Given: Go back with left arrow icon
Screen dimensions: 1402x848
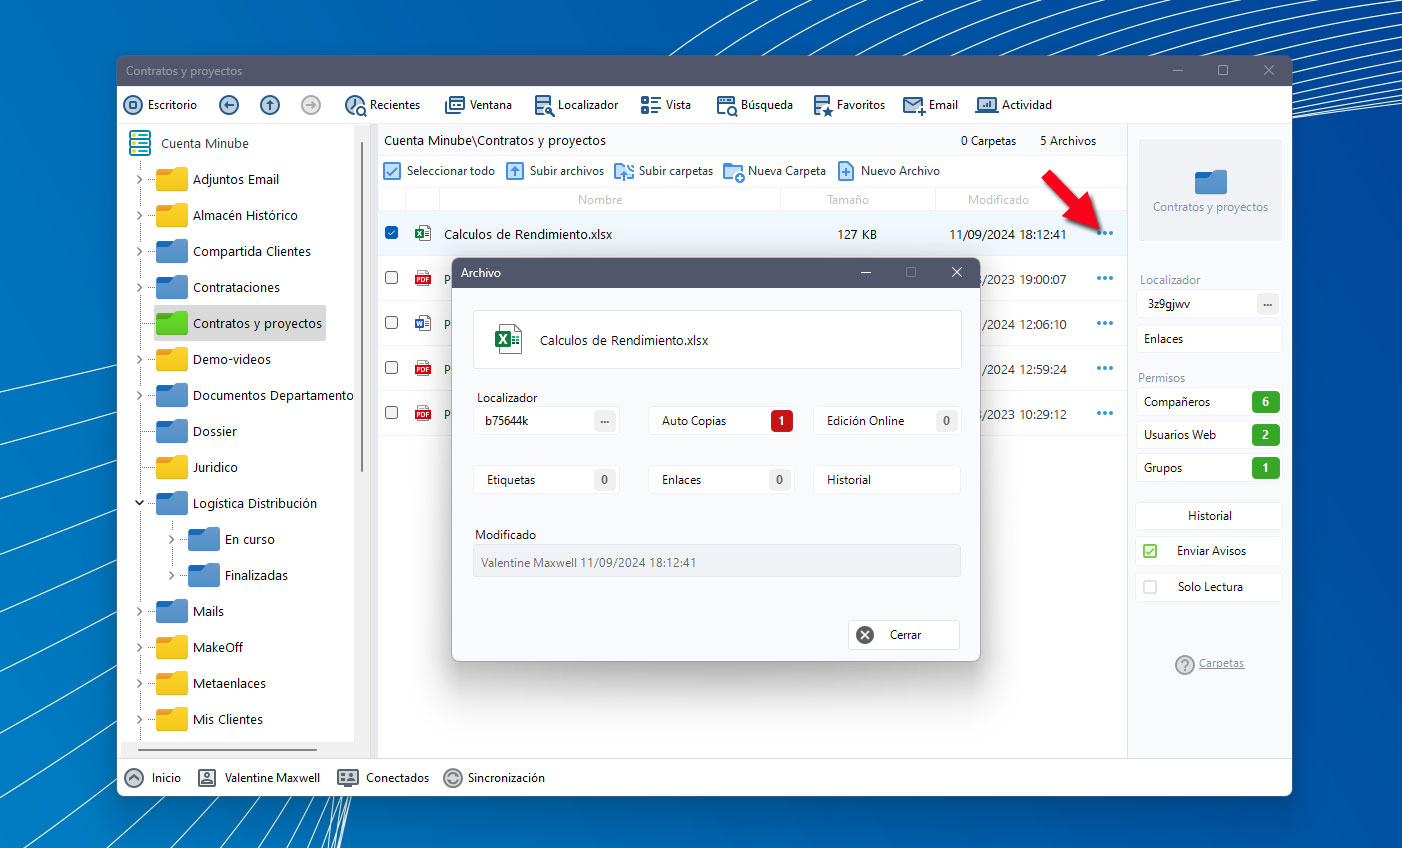Looking at the screenshot, I should (229, 105).
